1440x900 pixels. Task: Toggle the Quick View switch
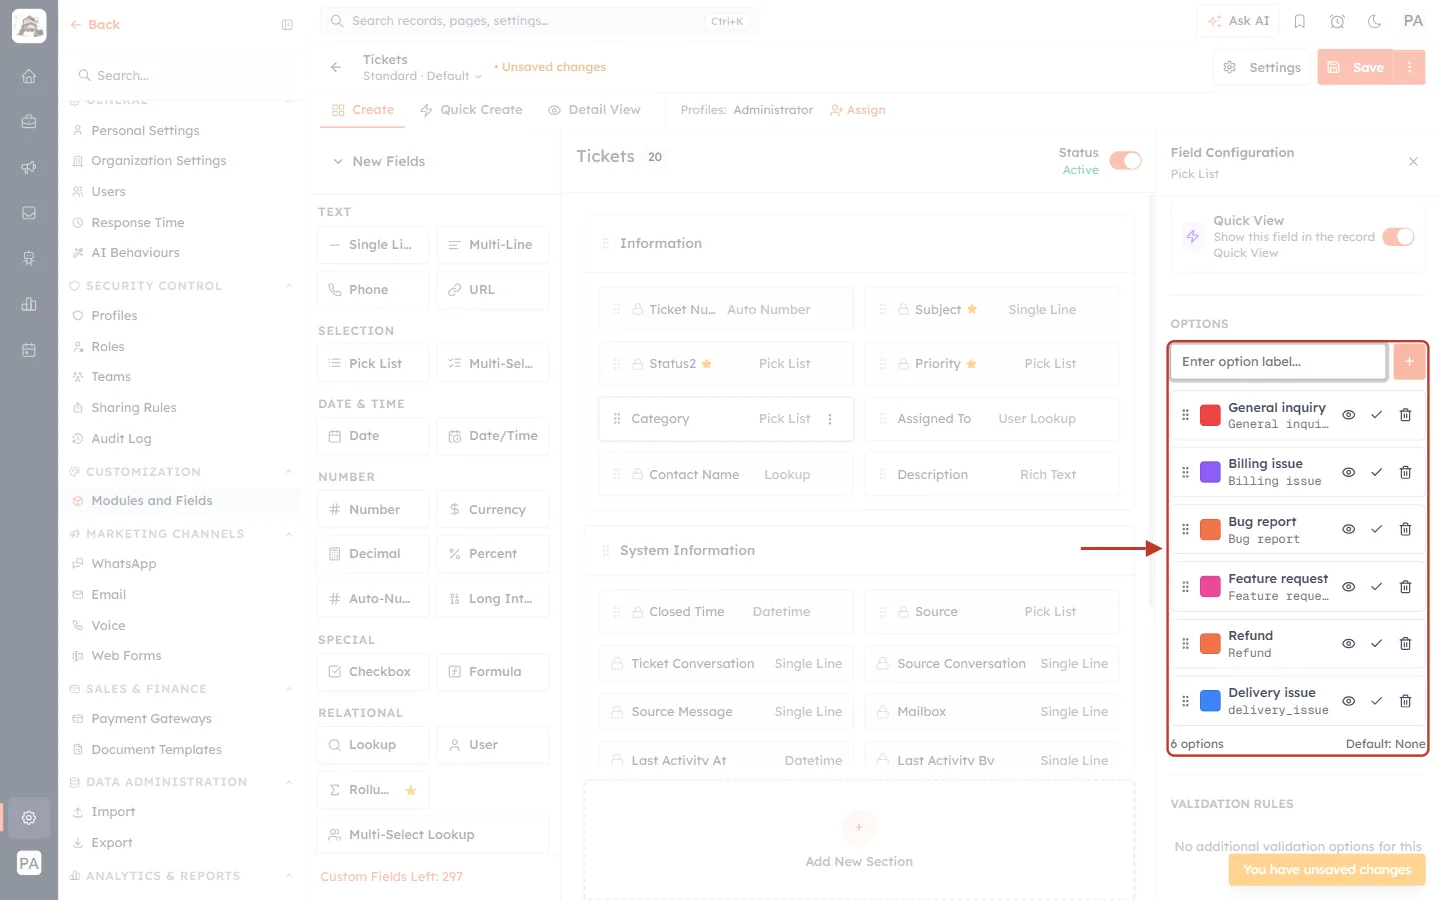[1398, 237]
